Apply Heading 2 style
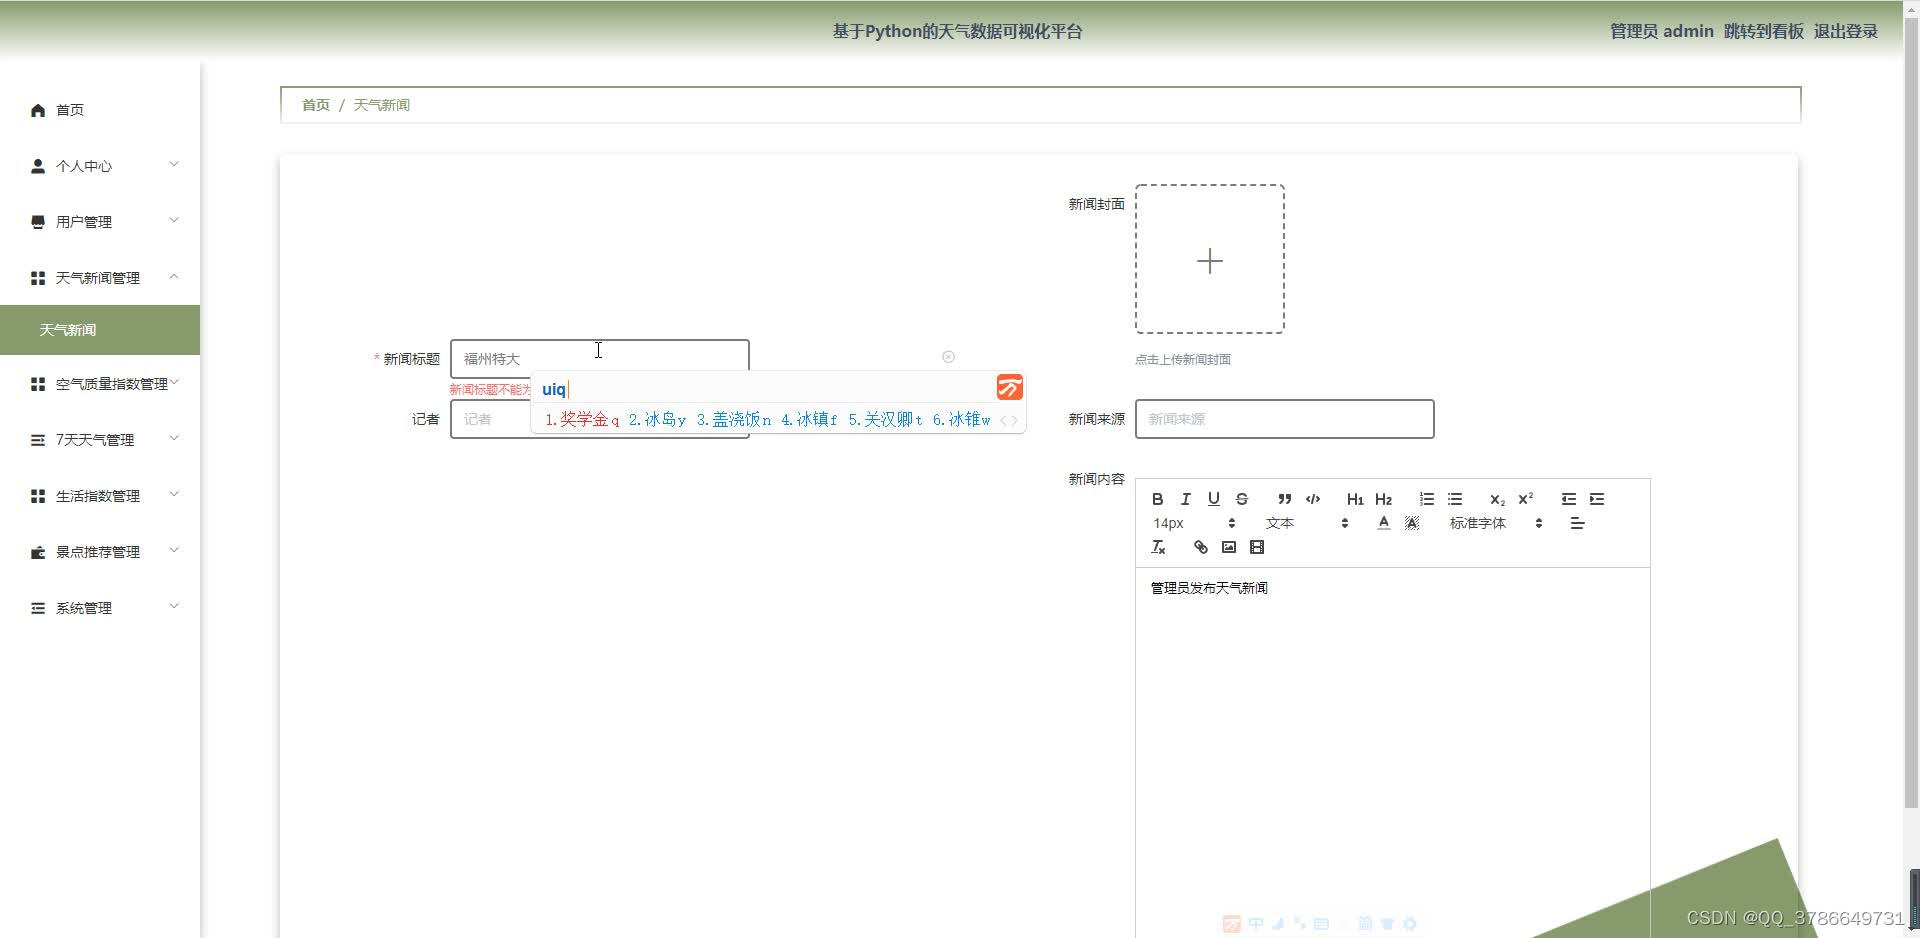The image size is (1920, 938). click(1383, 499)
